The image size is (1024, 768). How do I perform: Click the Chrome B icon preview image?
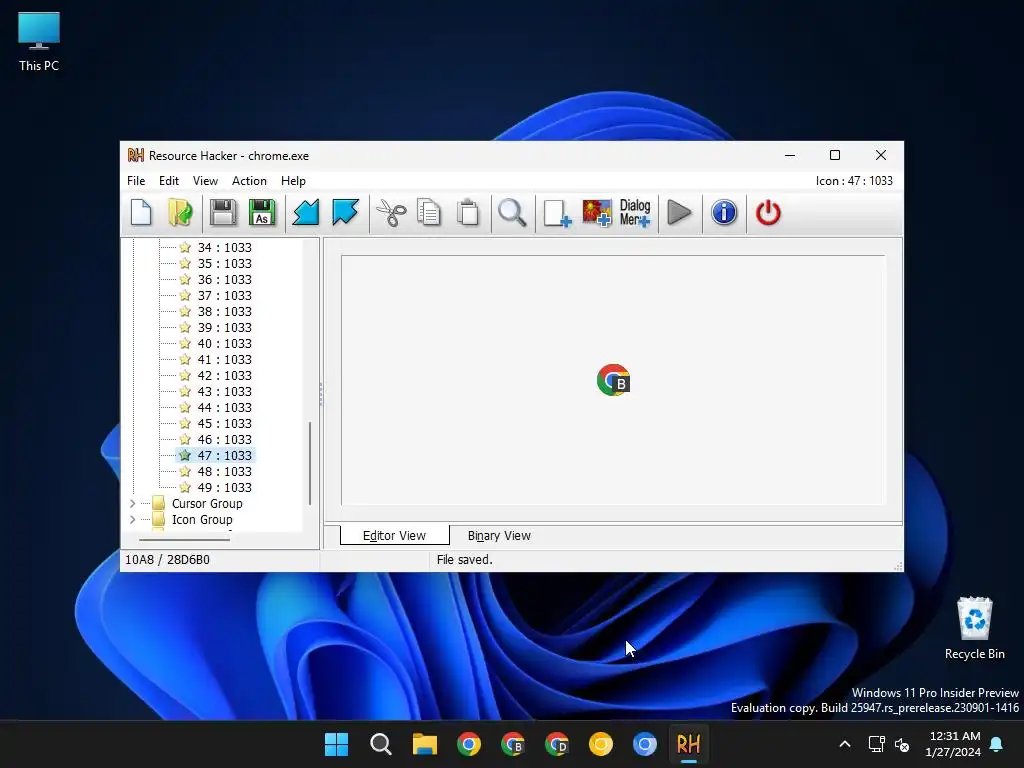(613, 380)
